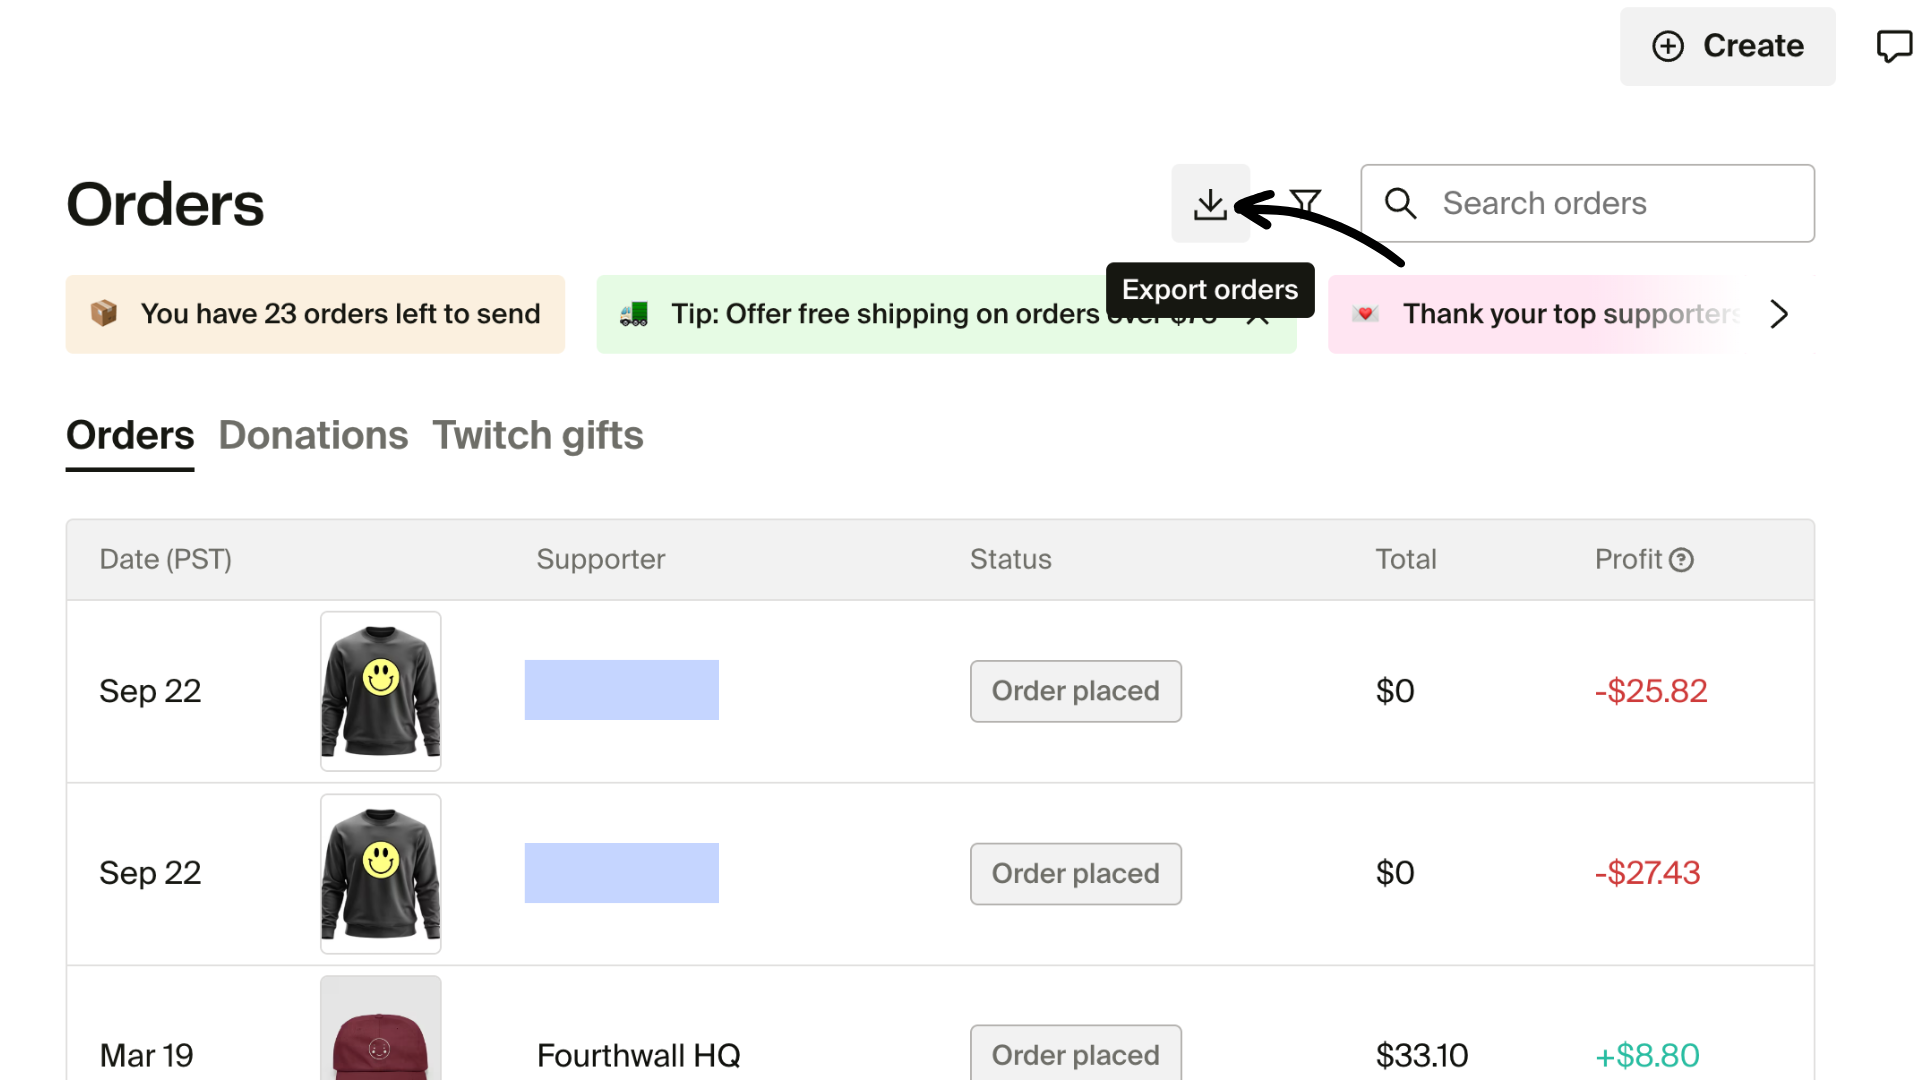Open the feedback chat bubble icon
Image resolution: width=1920 pixels, height=1080 pixels.
coord(1895,46)
